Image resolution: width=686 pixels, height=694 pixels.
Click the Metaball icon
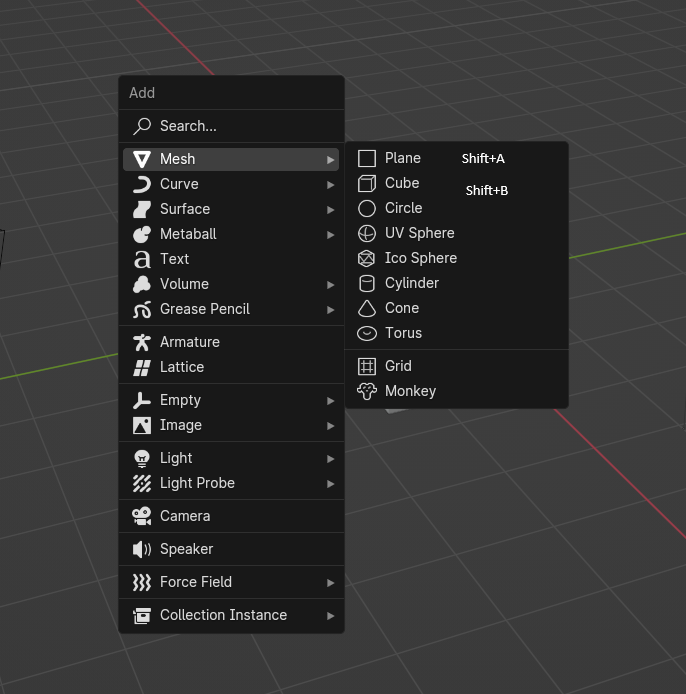pos(142,235)
